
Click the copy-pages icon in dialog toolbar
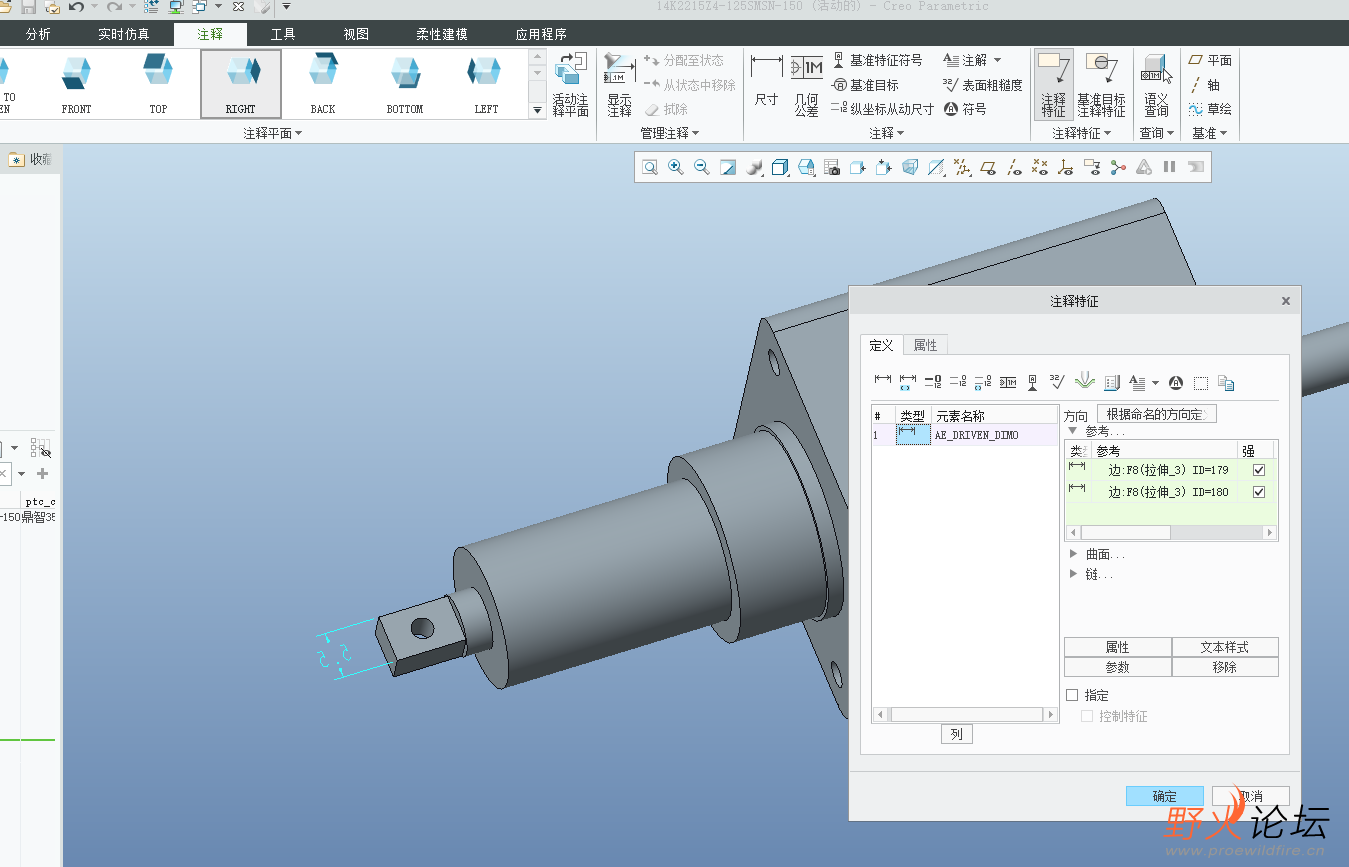pos(1226,382)
